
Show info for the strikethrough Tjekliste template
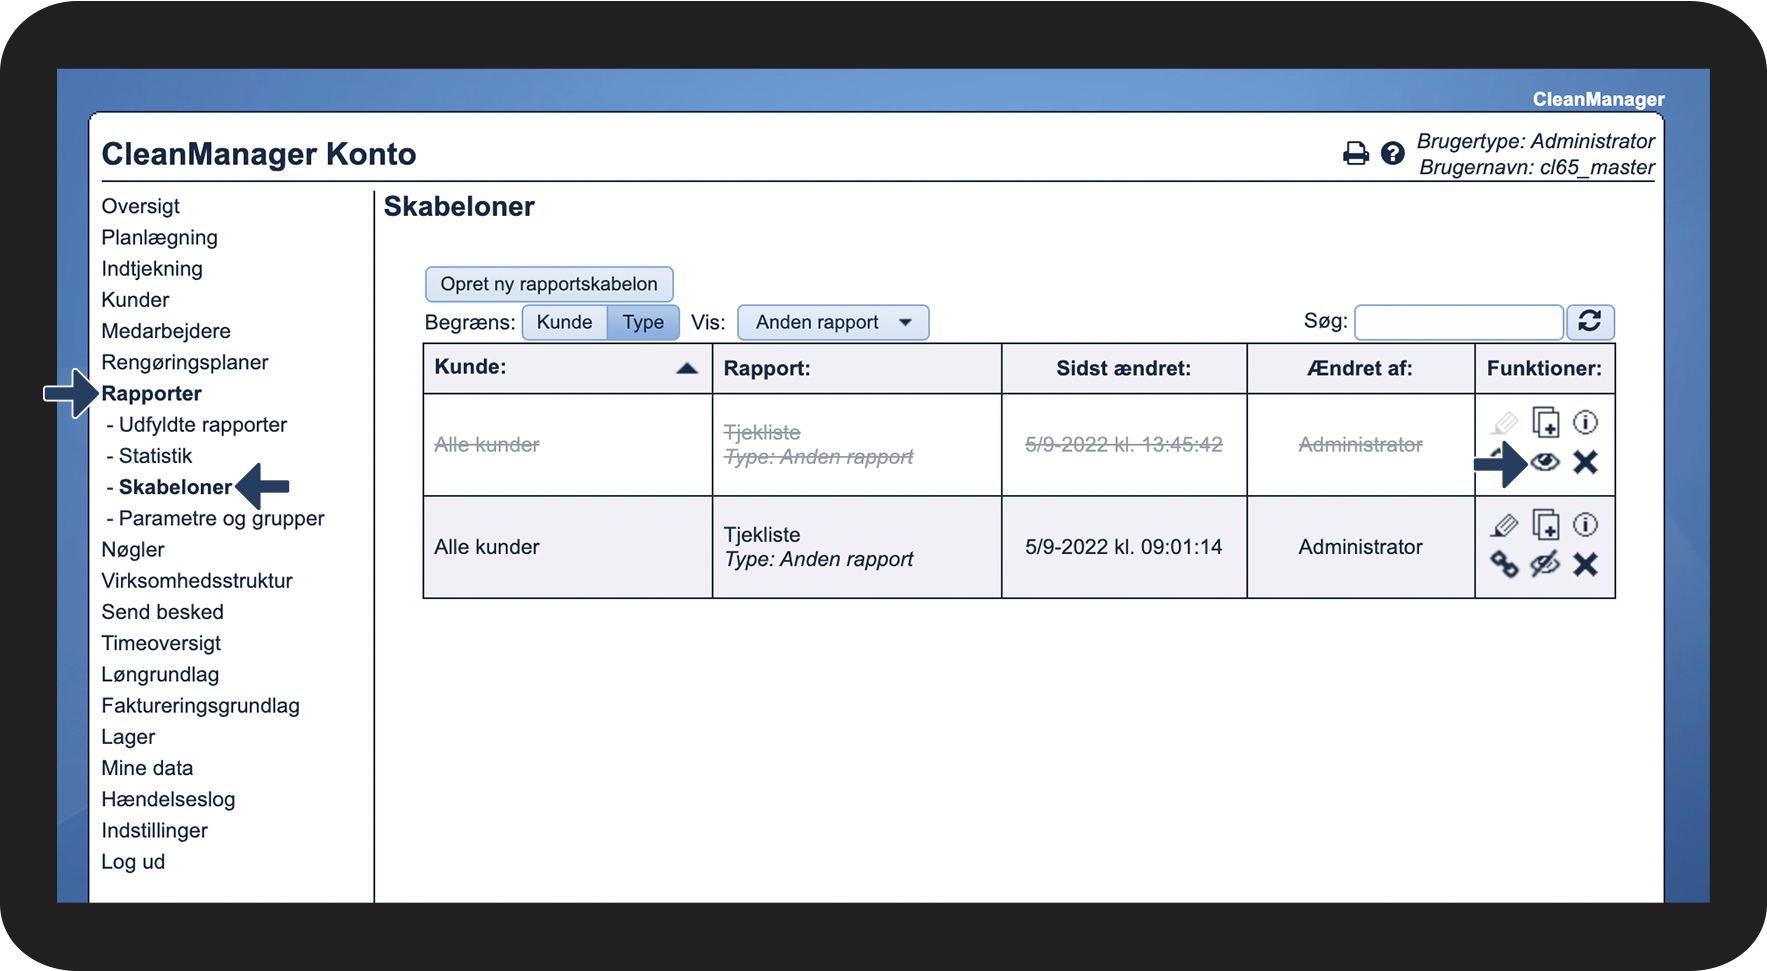(1585, 422)
